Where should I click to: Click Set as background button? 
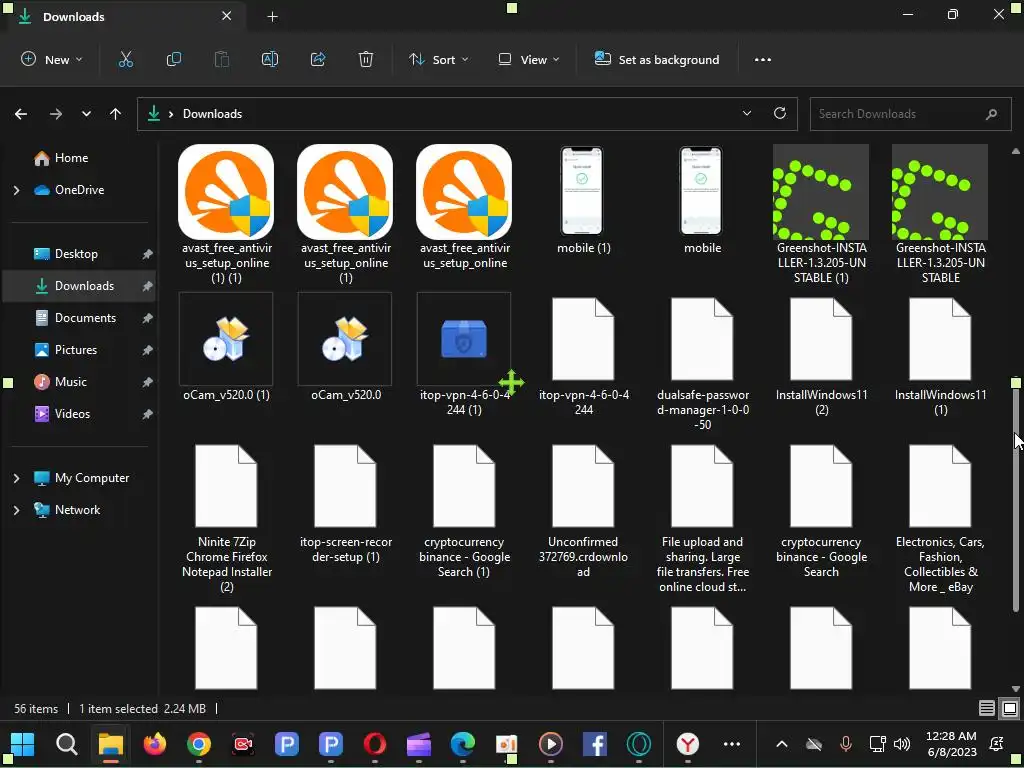coord(657,59)
